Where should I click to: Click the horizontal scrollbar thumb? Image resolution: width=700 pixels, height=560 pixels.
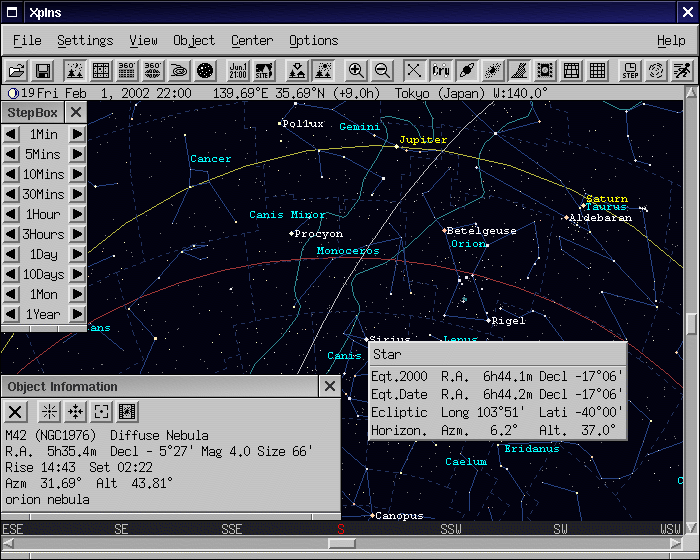click(342, 543)
